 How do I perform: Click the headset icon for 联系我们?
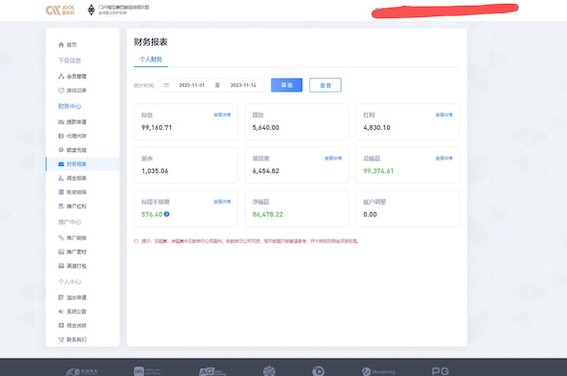click(x=61, y=339)
